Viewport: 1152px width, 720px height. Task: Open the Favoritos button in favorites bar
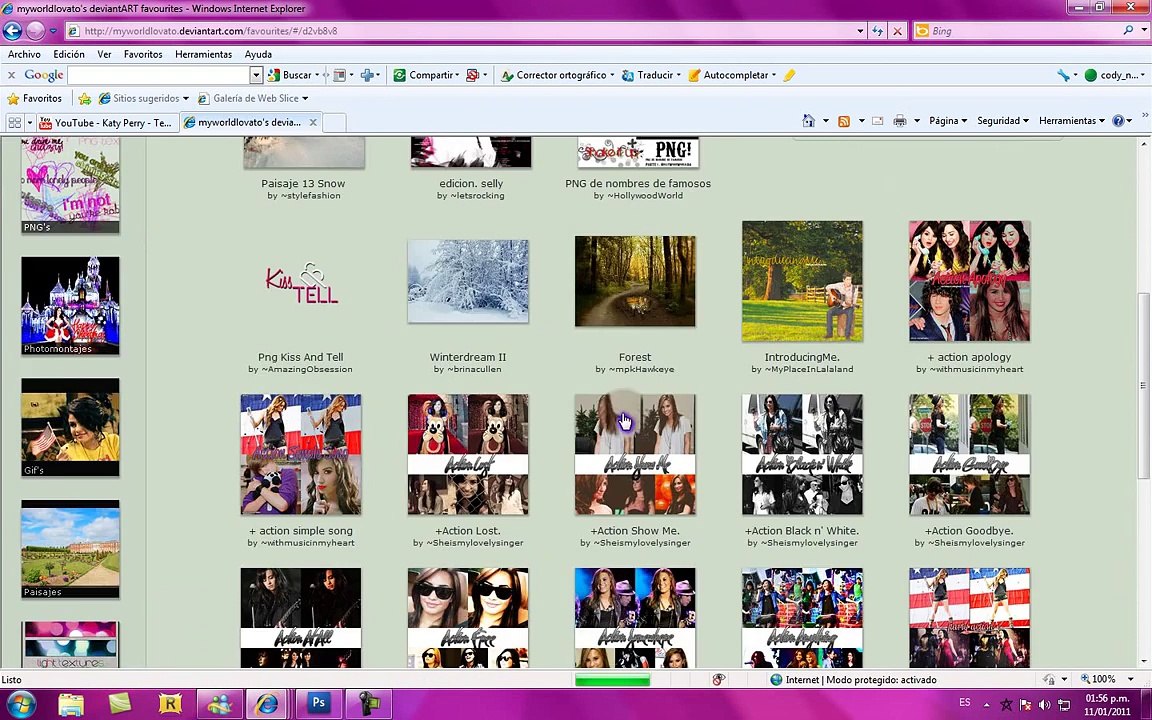click(34, 98)
